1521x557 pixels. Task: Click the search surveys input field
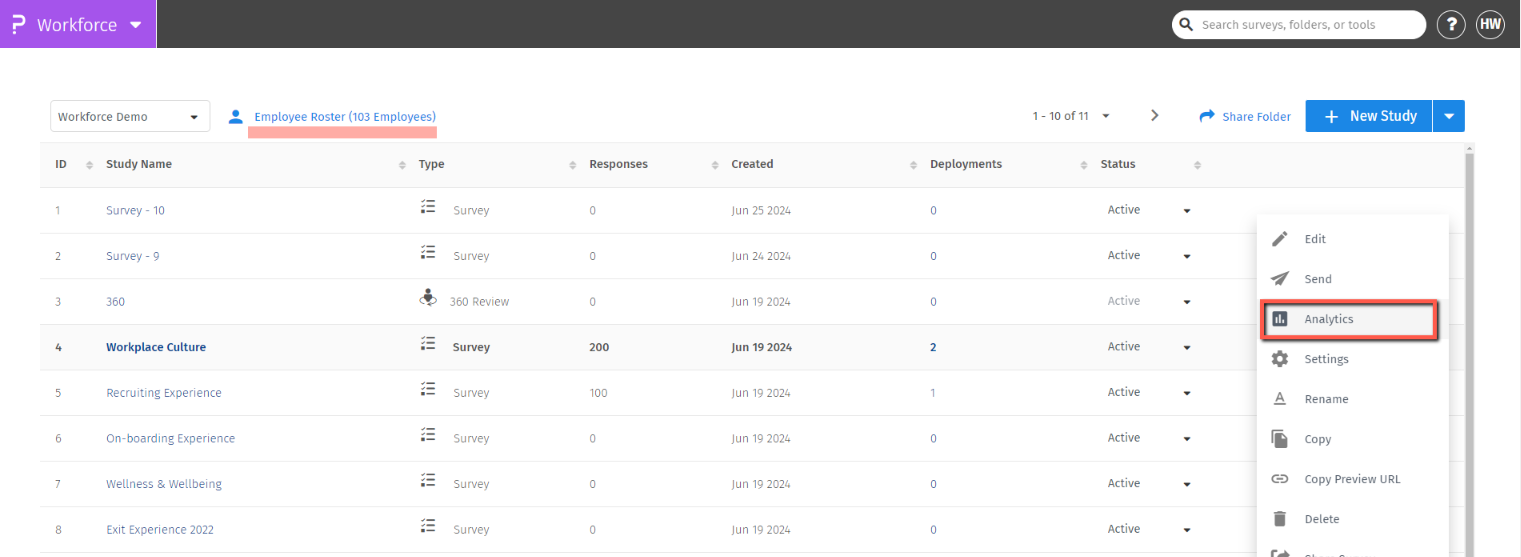1300,25
